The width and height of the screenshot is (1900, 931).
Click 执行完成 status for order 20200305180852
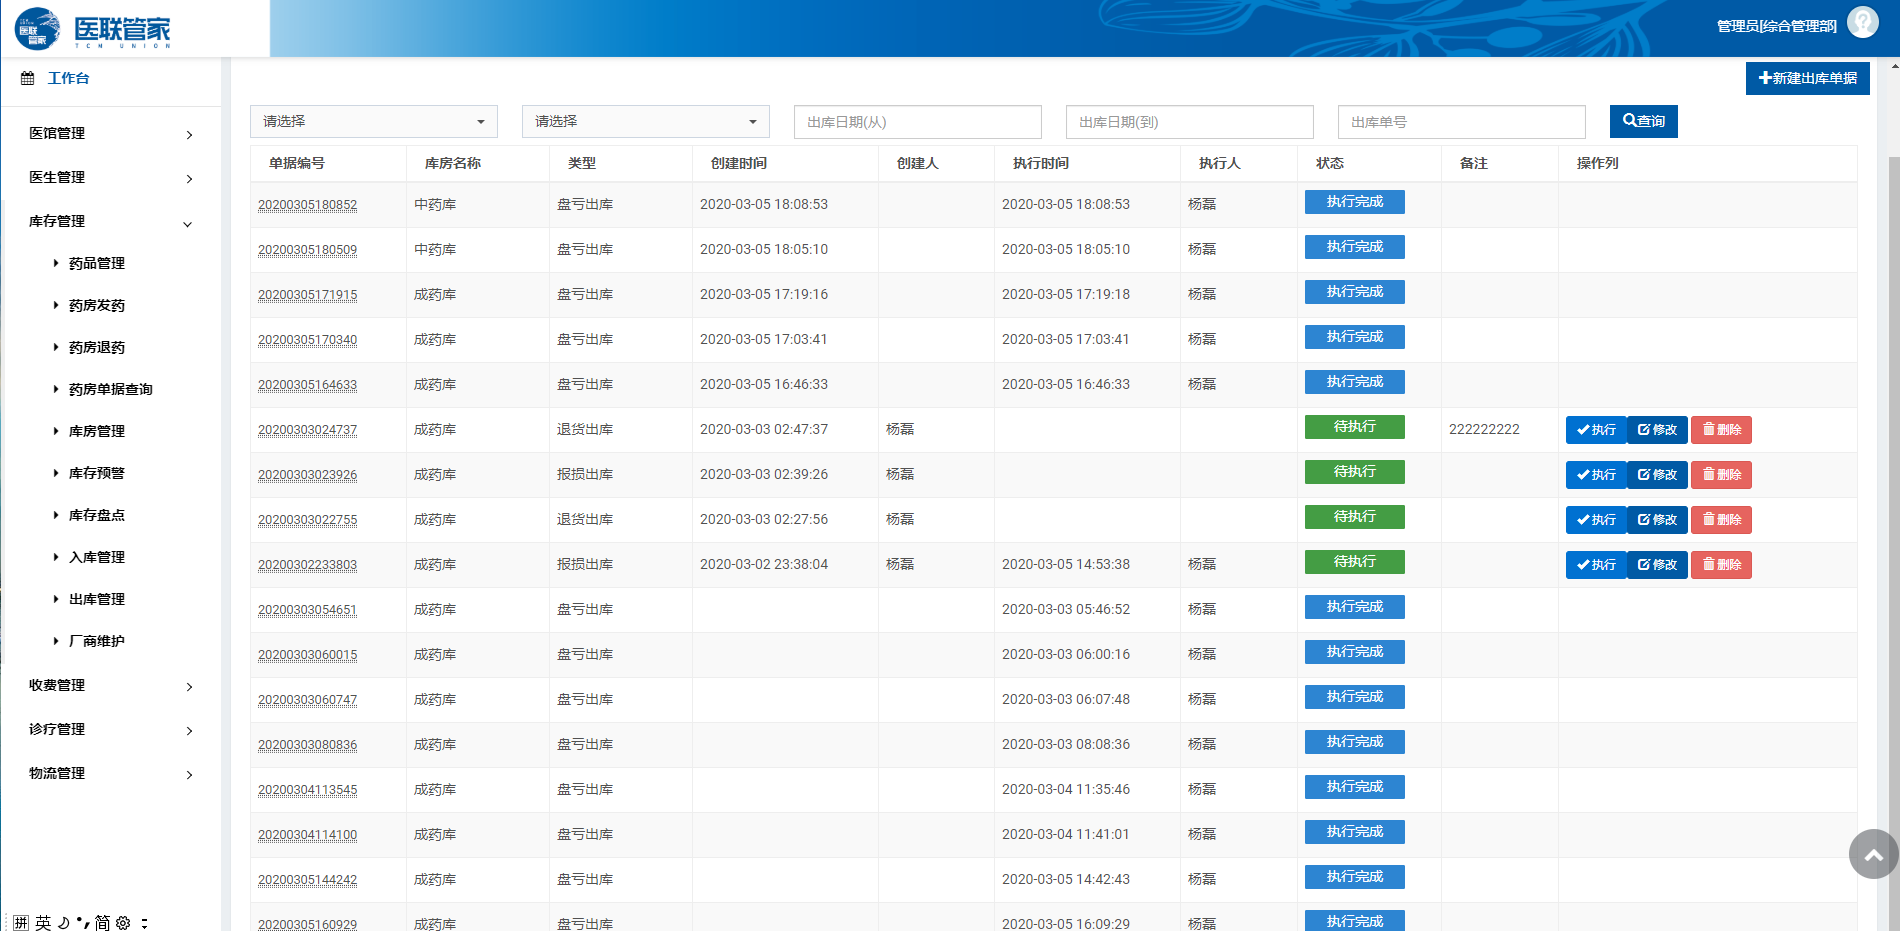1355,202
